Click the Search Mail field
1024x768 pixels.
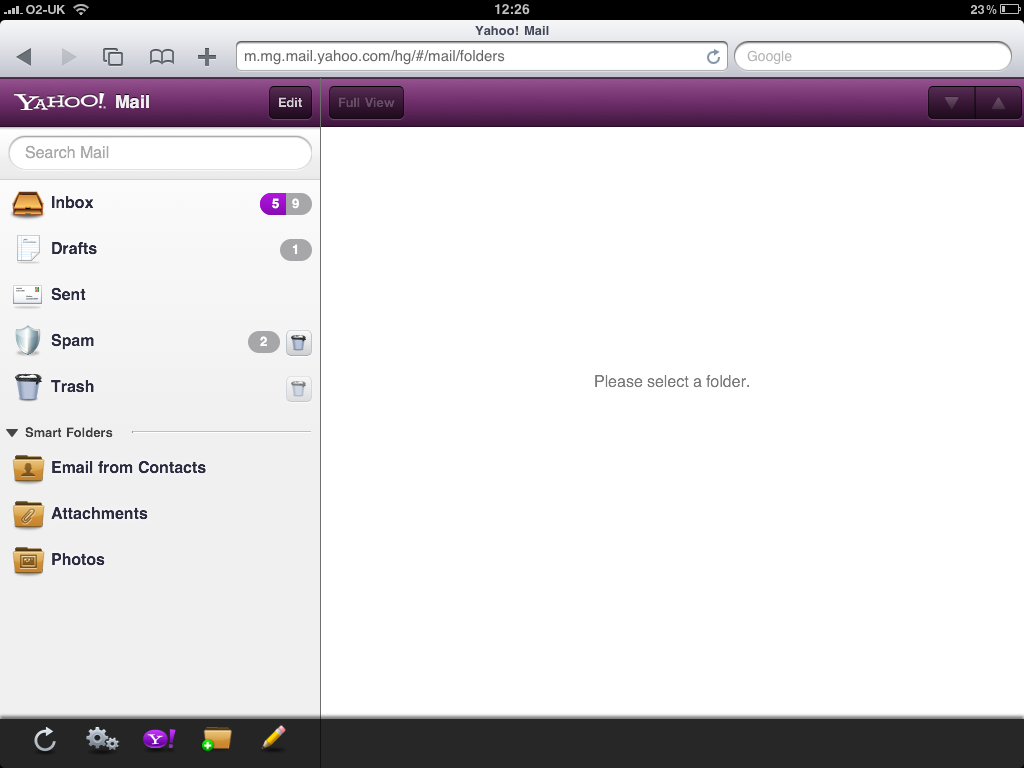[160, 153]
